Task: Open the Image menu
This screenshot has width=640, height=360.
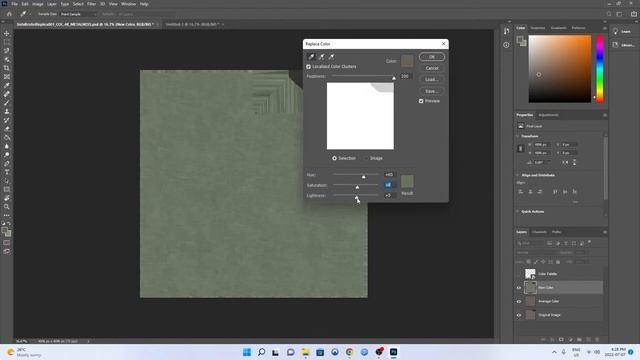Action: tap(38, 4)
